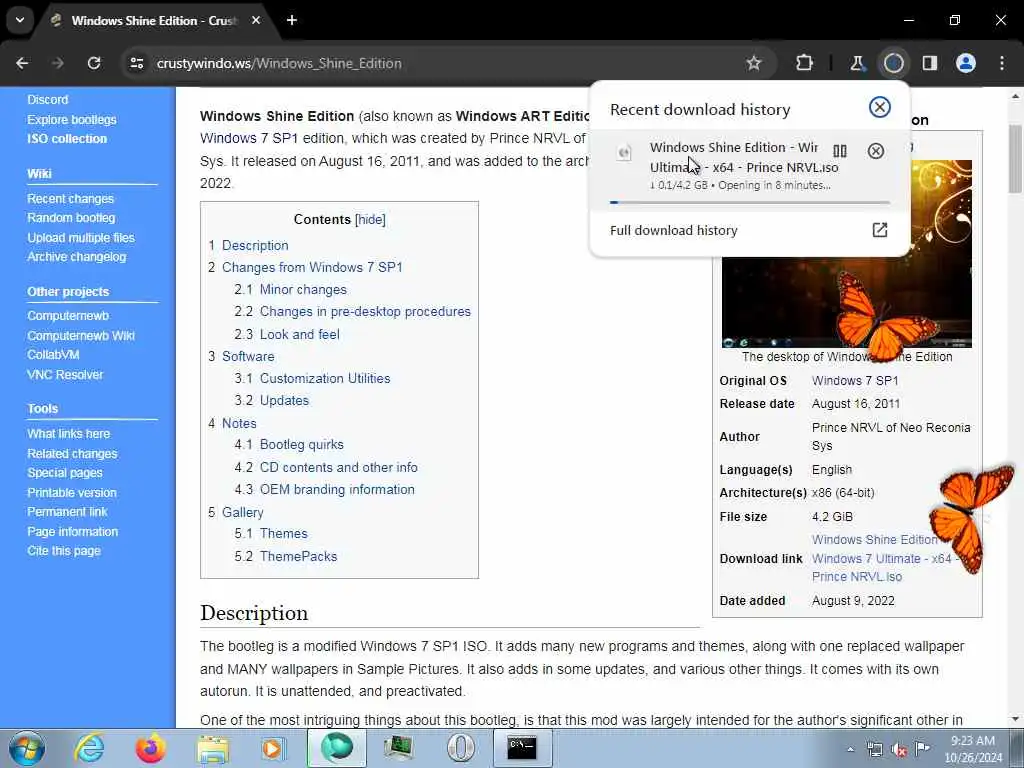The image size is (1024, 768).
Task: Jump to 5.2 ThemePacks section
Action: 286,556
